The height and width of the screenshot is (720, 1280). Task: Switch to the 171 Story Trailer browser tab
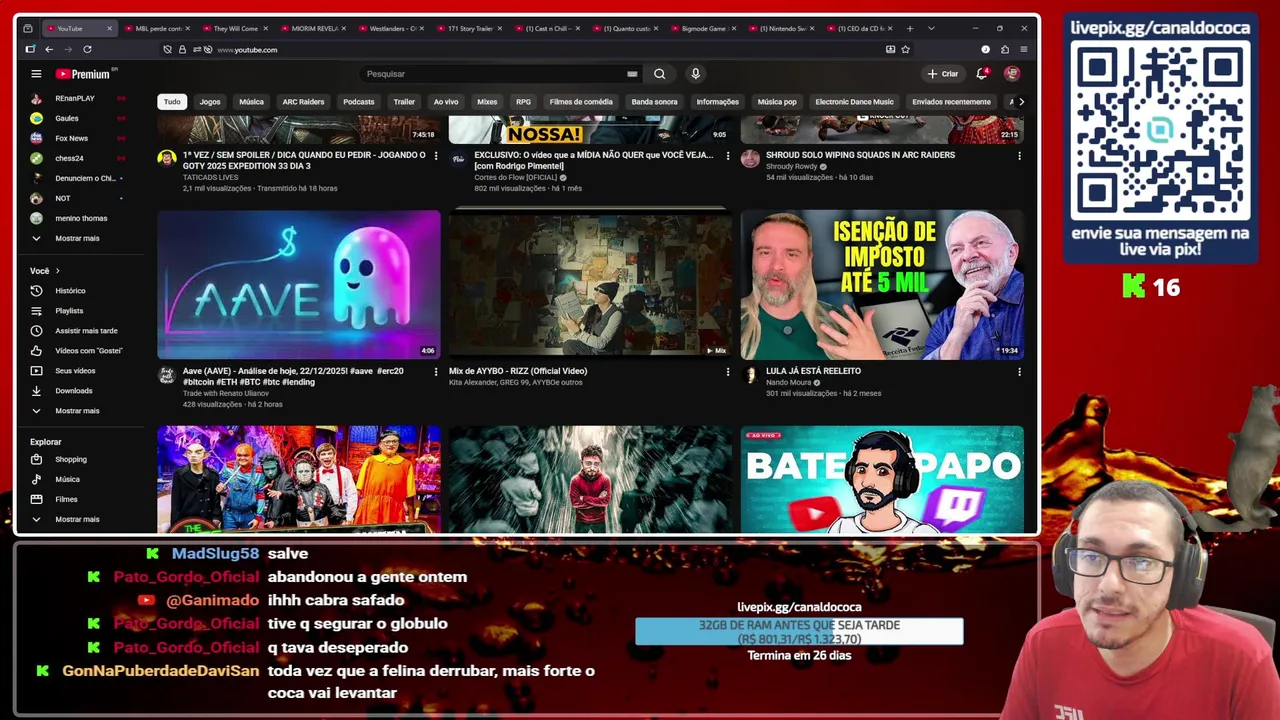pyautogui.click(x=469, y=28)
